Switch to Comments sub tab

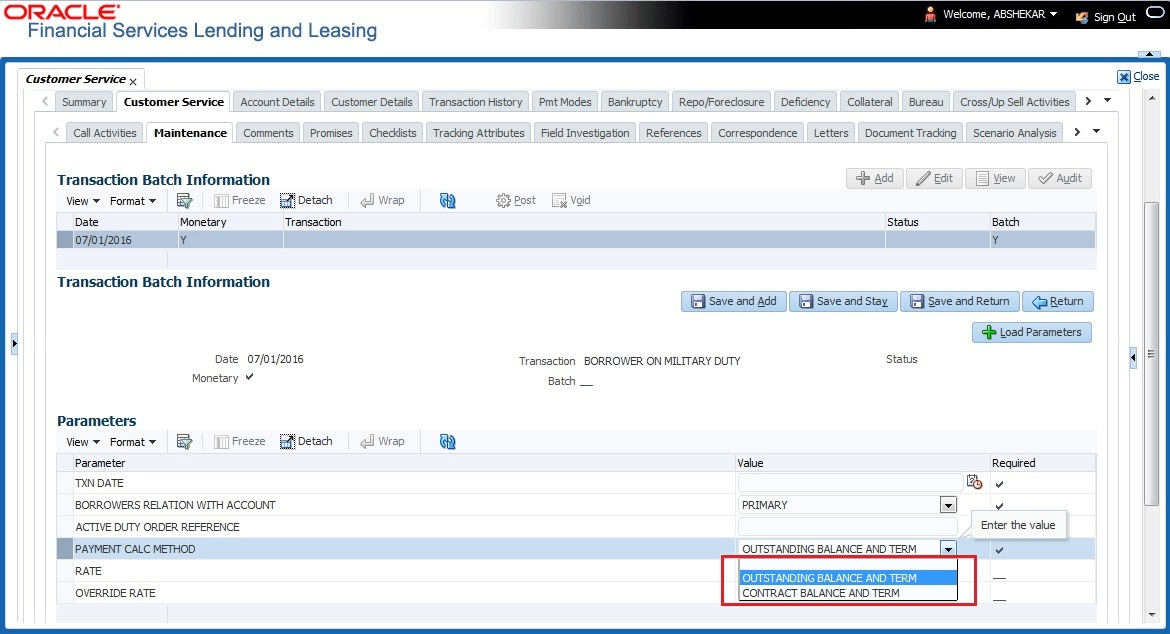click(268, 133)
